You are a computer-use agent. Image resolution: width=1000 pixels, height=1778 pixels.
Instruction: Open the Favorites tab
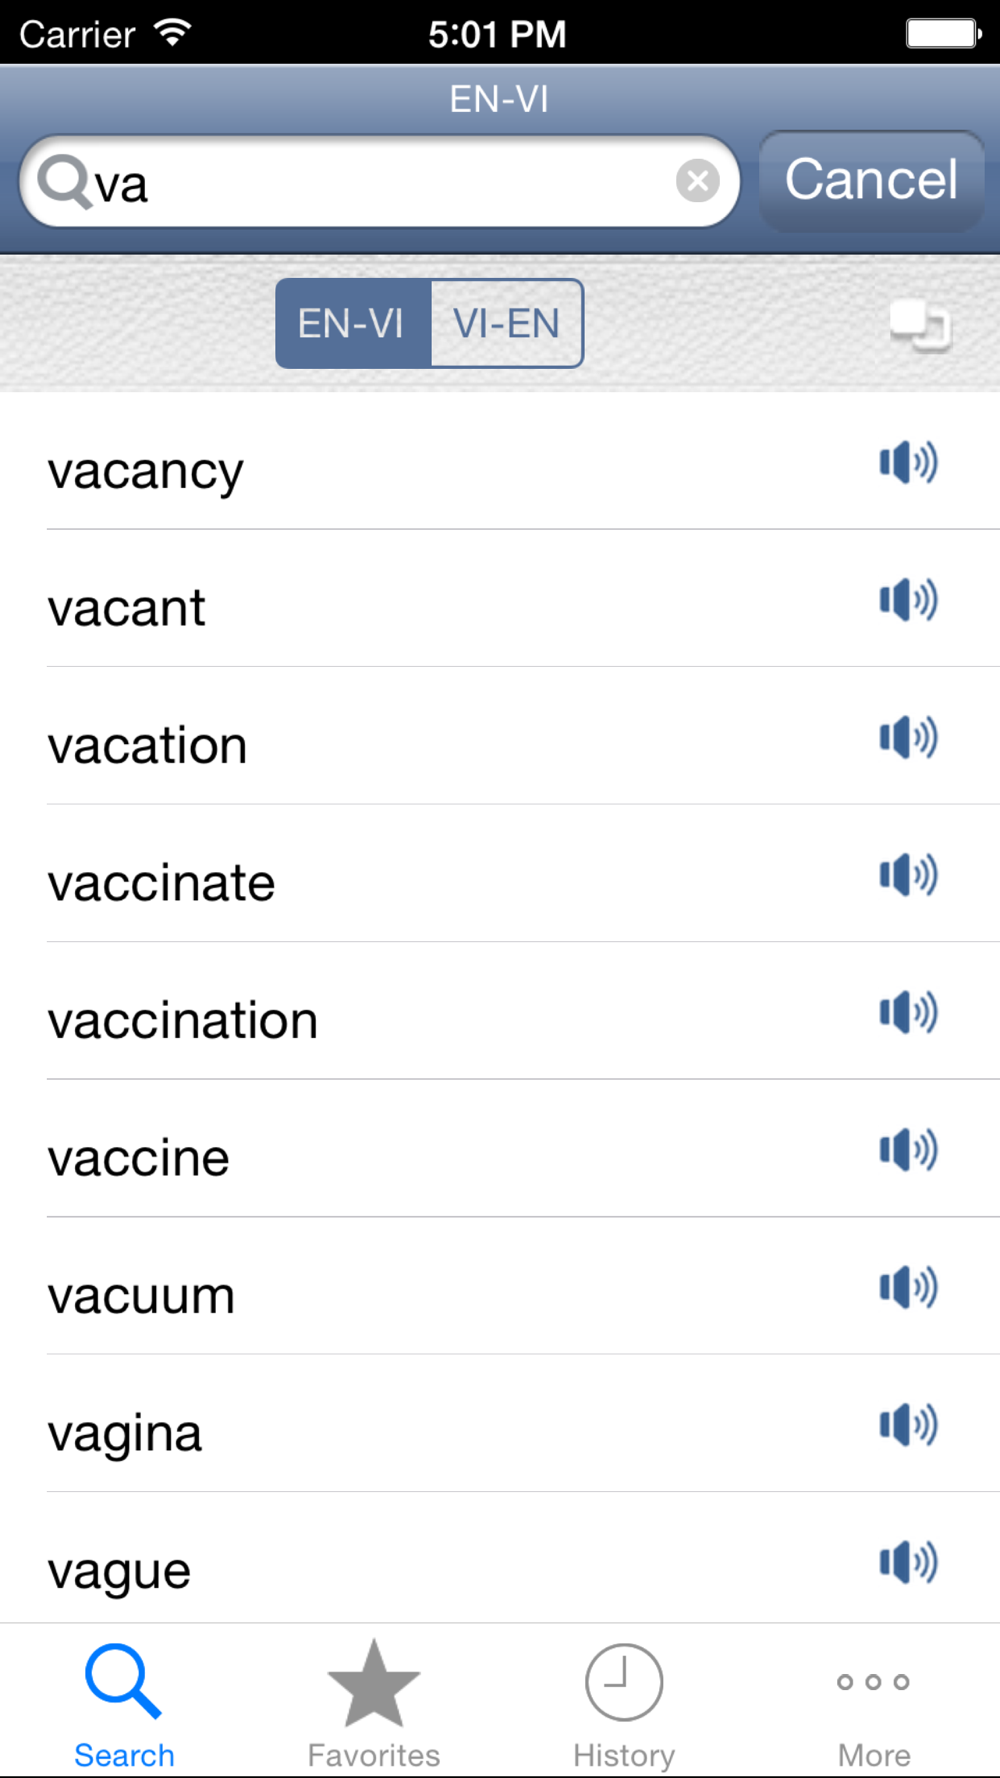tap(374, 1705)
